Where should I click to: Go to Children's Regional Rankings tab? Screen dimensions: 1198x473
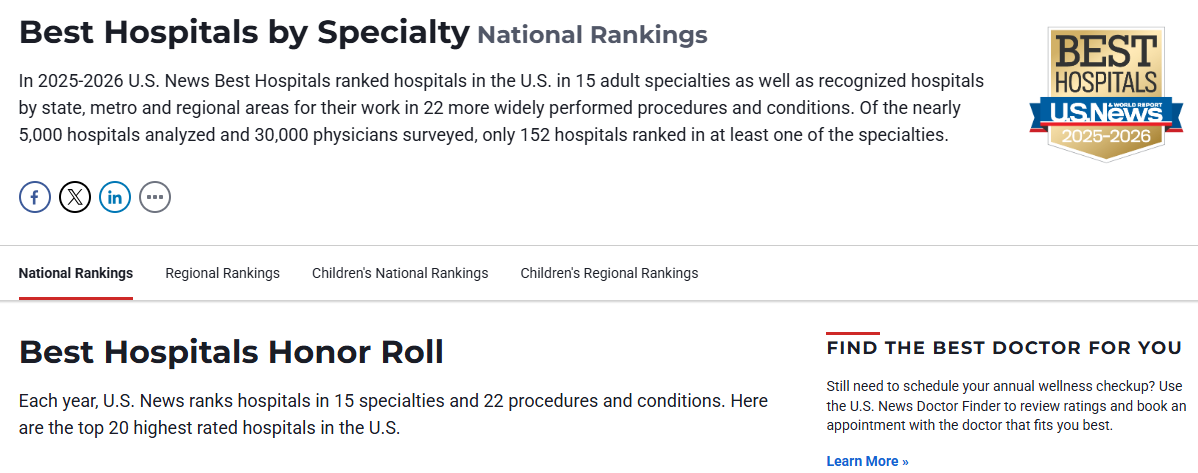(609, 273)
